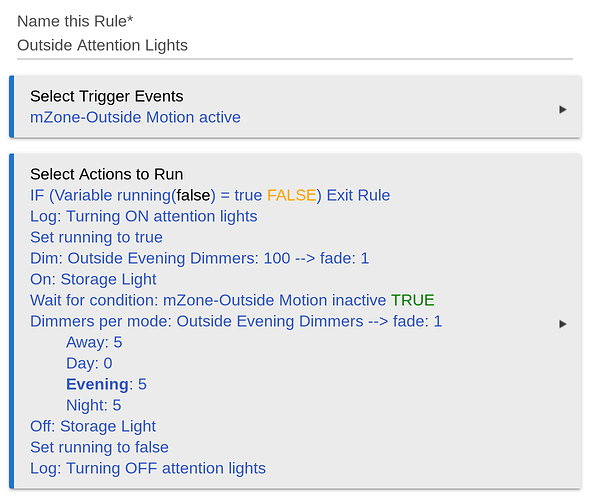Select the Set running to false action
This screenshot has width=592, height=500.
coord(99,448)
